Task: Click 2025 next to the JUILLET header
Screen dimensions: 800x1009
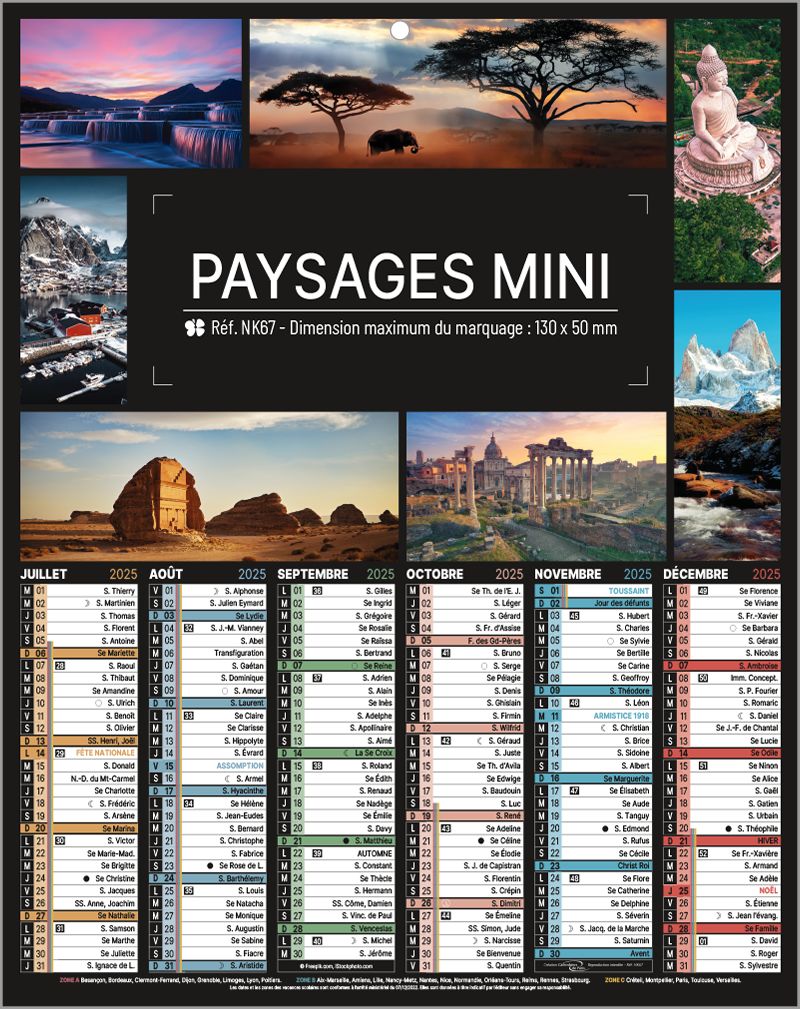Action: (123, 574)
